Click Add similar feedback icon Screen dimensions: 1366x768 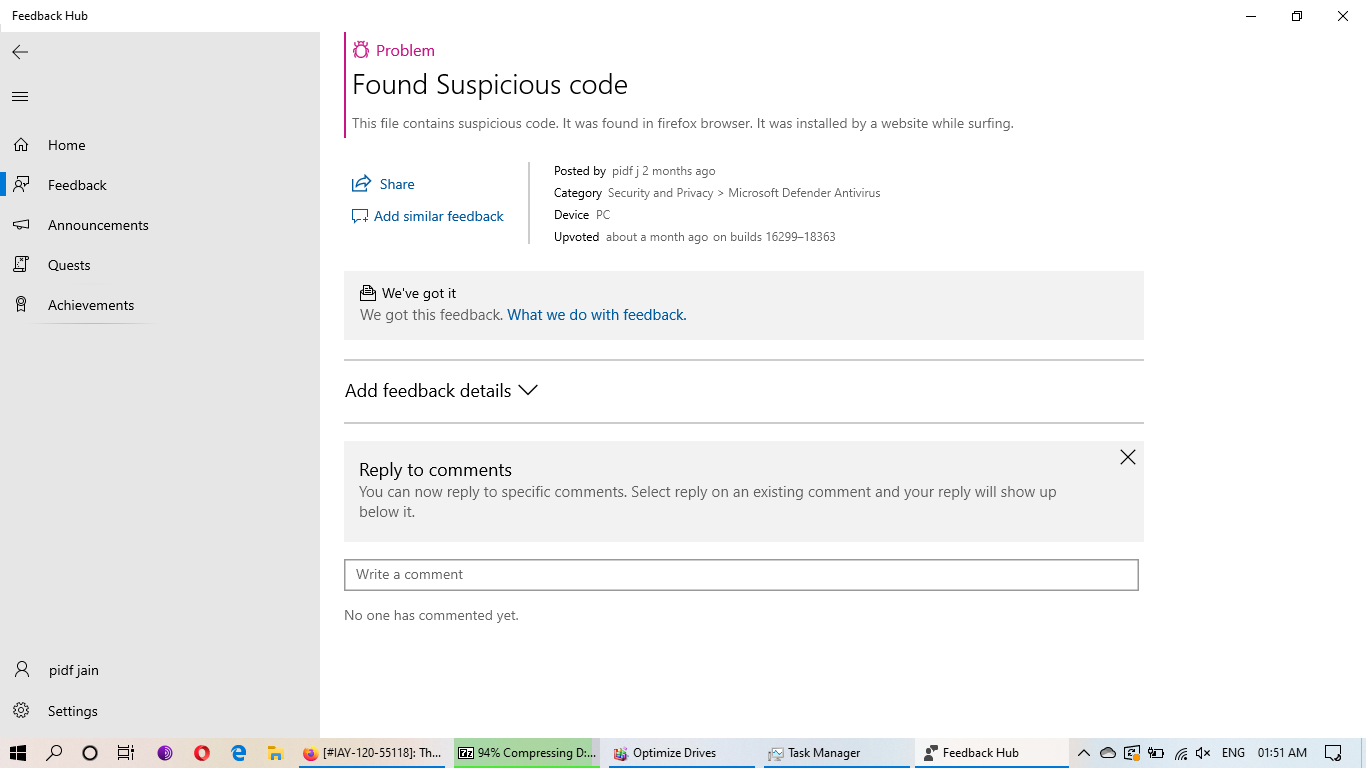[360, 216]
